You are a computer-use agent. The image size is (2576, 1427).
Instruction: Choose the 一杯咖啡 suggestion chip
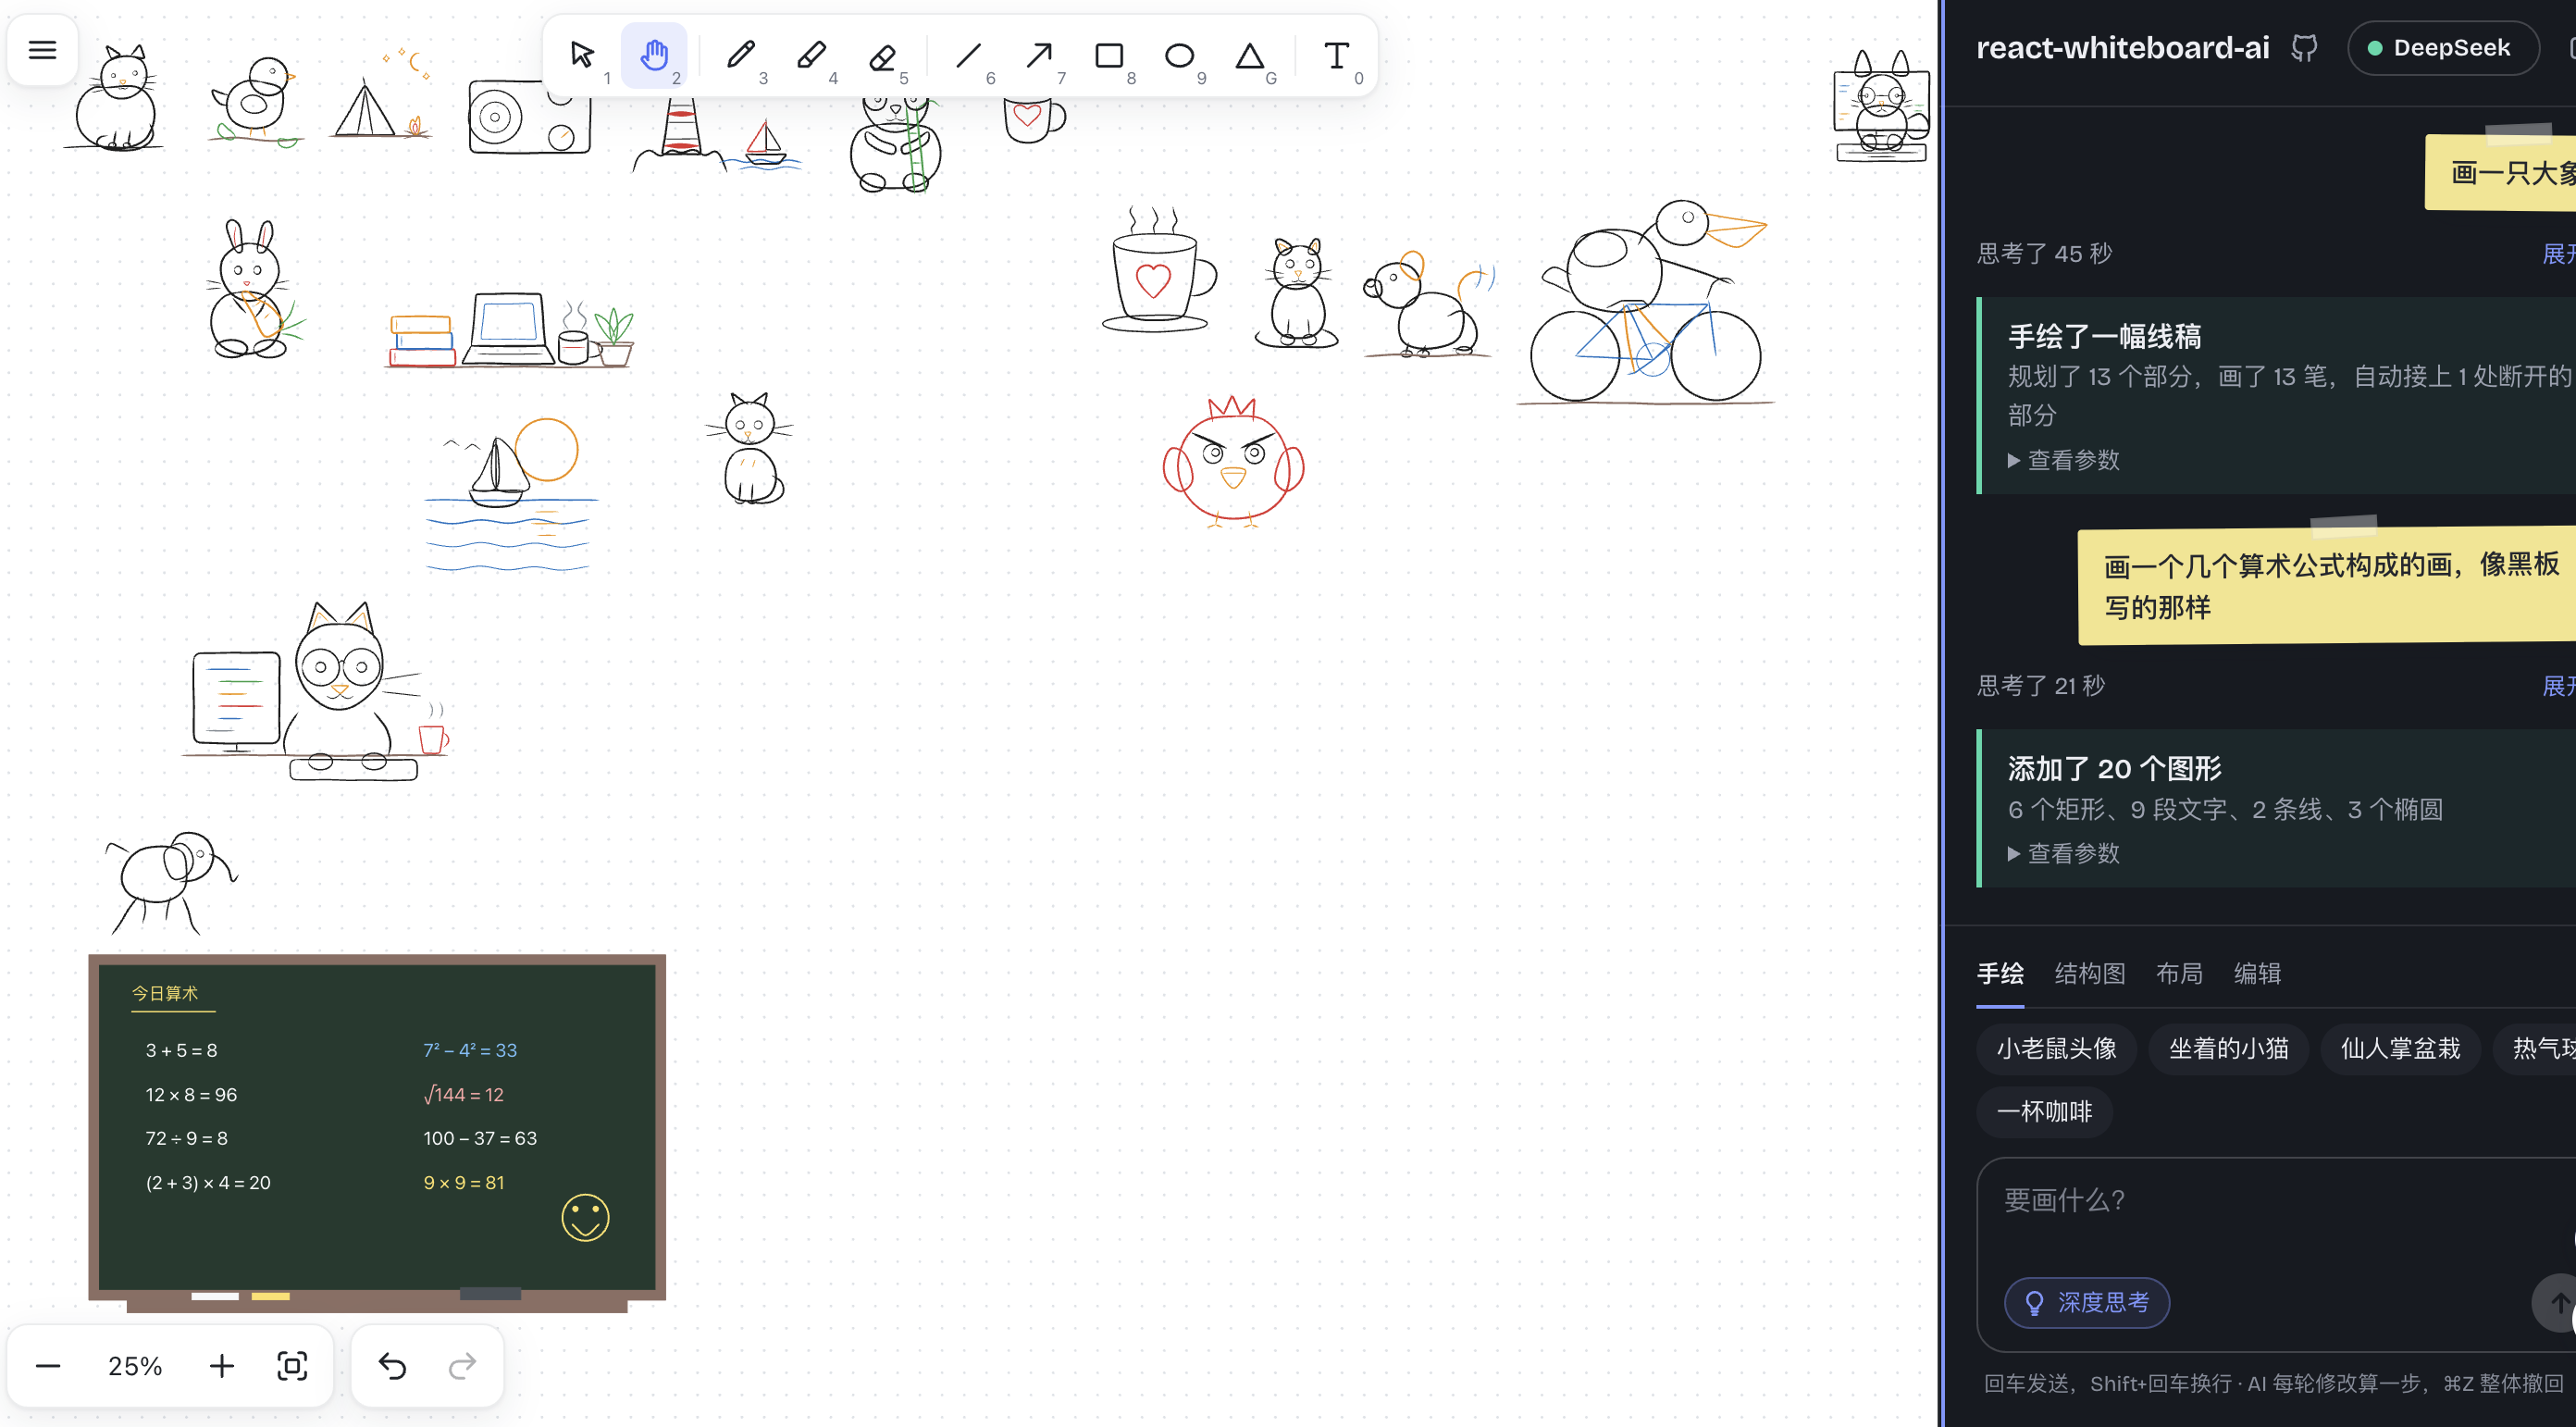[x=2045, y=1112]
